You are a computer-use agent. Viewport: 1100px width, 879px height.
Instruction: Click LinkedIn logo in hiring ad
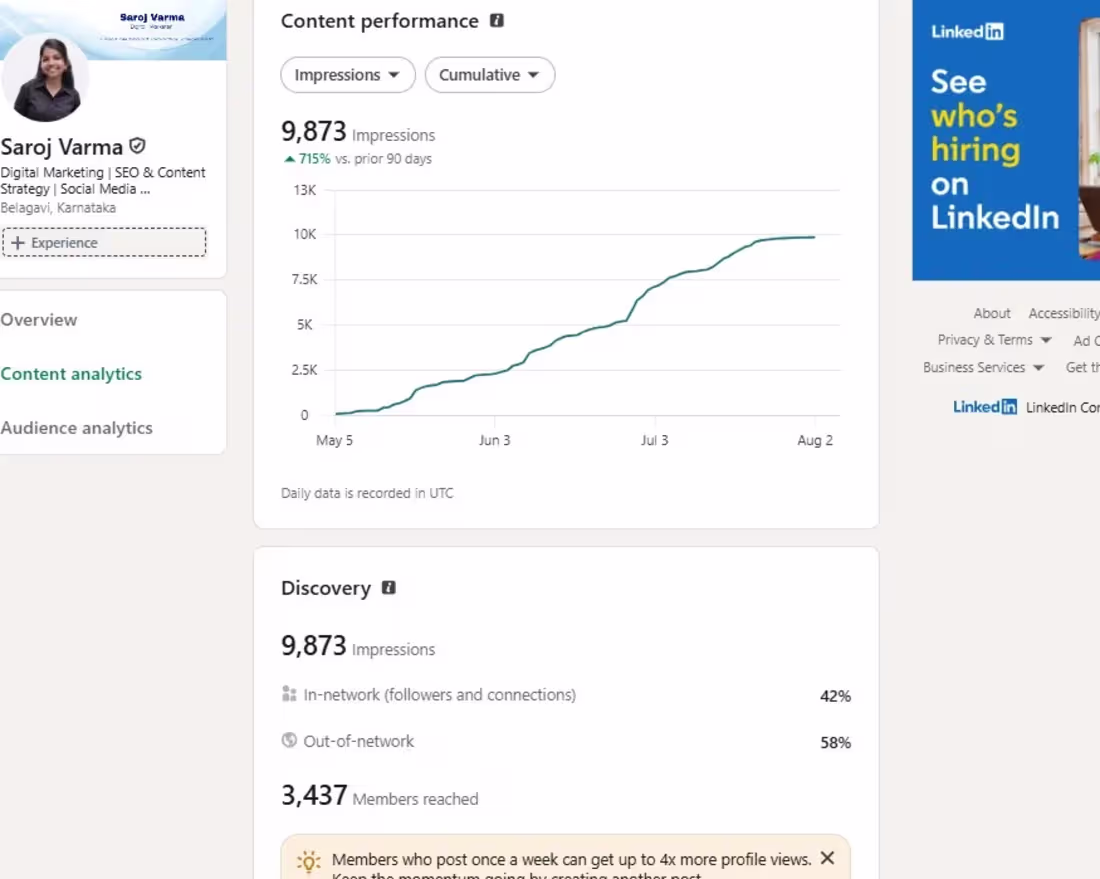point(967,32)
